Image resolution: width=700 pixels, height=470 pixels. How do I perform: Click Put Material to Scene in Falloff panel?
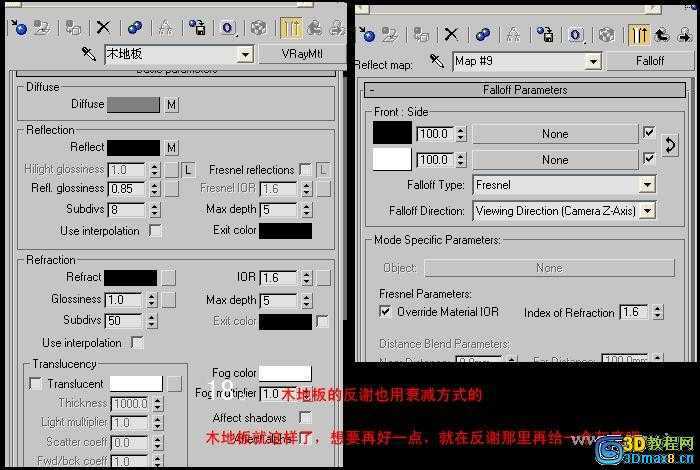(x=390, y=34)
